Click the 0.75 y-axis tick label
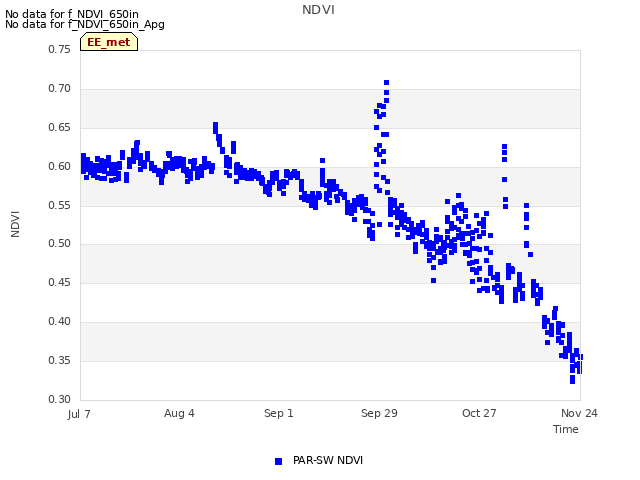This screenshot has width=640, height=480. (60, 49)
